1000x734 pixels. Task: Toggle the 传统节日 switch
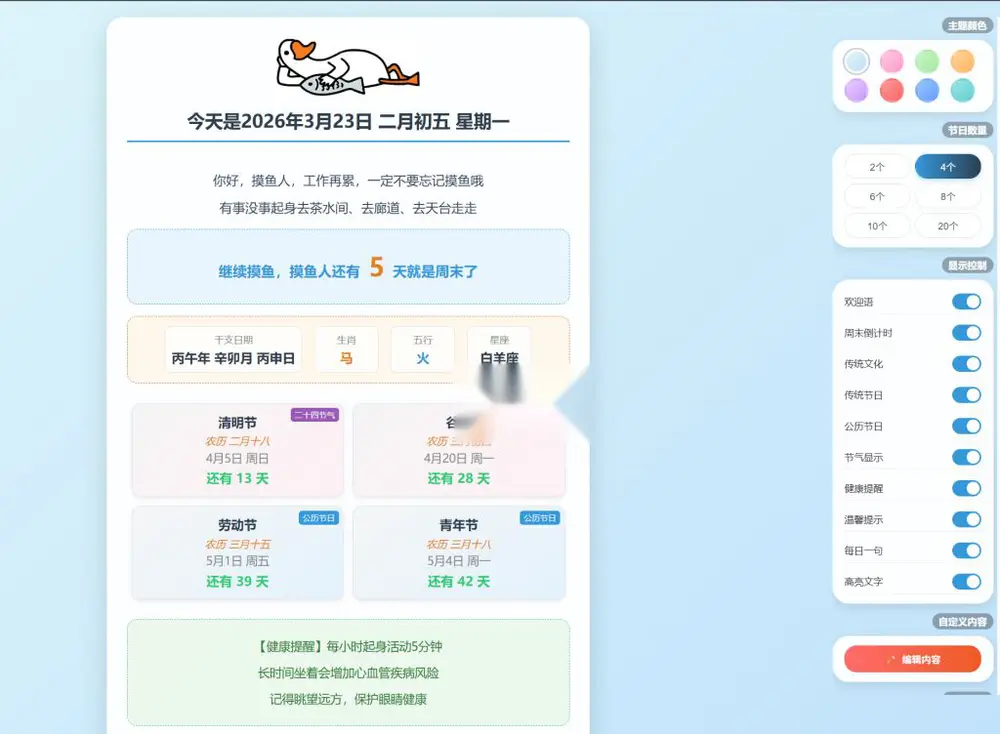pyautogui.click(x=966, y=395)
